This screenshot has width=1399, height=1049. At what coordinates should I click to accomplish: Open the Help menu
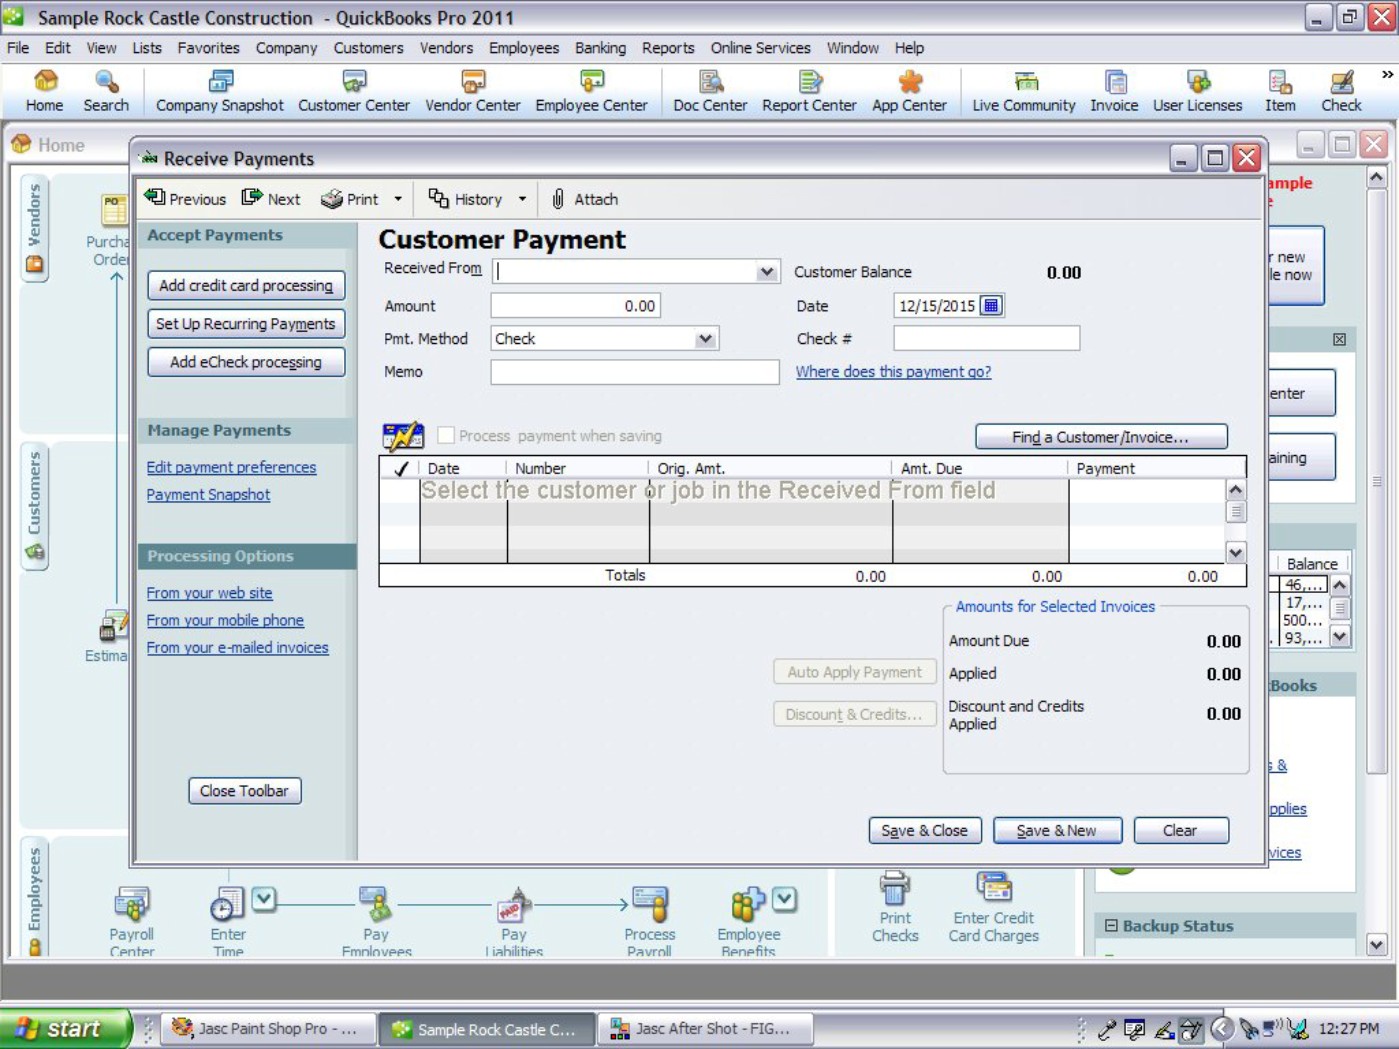pyautogui.click(x=909, y=48)
